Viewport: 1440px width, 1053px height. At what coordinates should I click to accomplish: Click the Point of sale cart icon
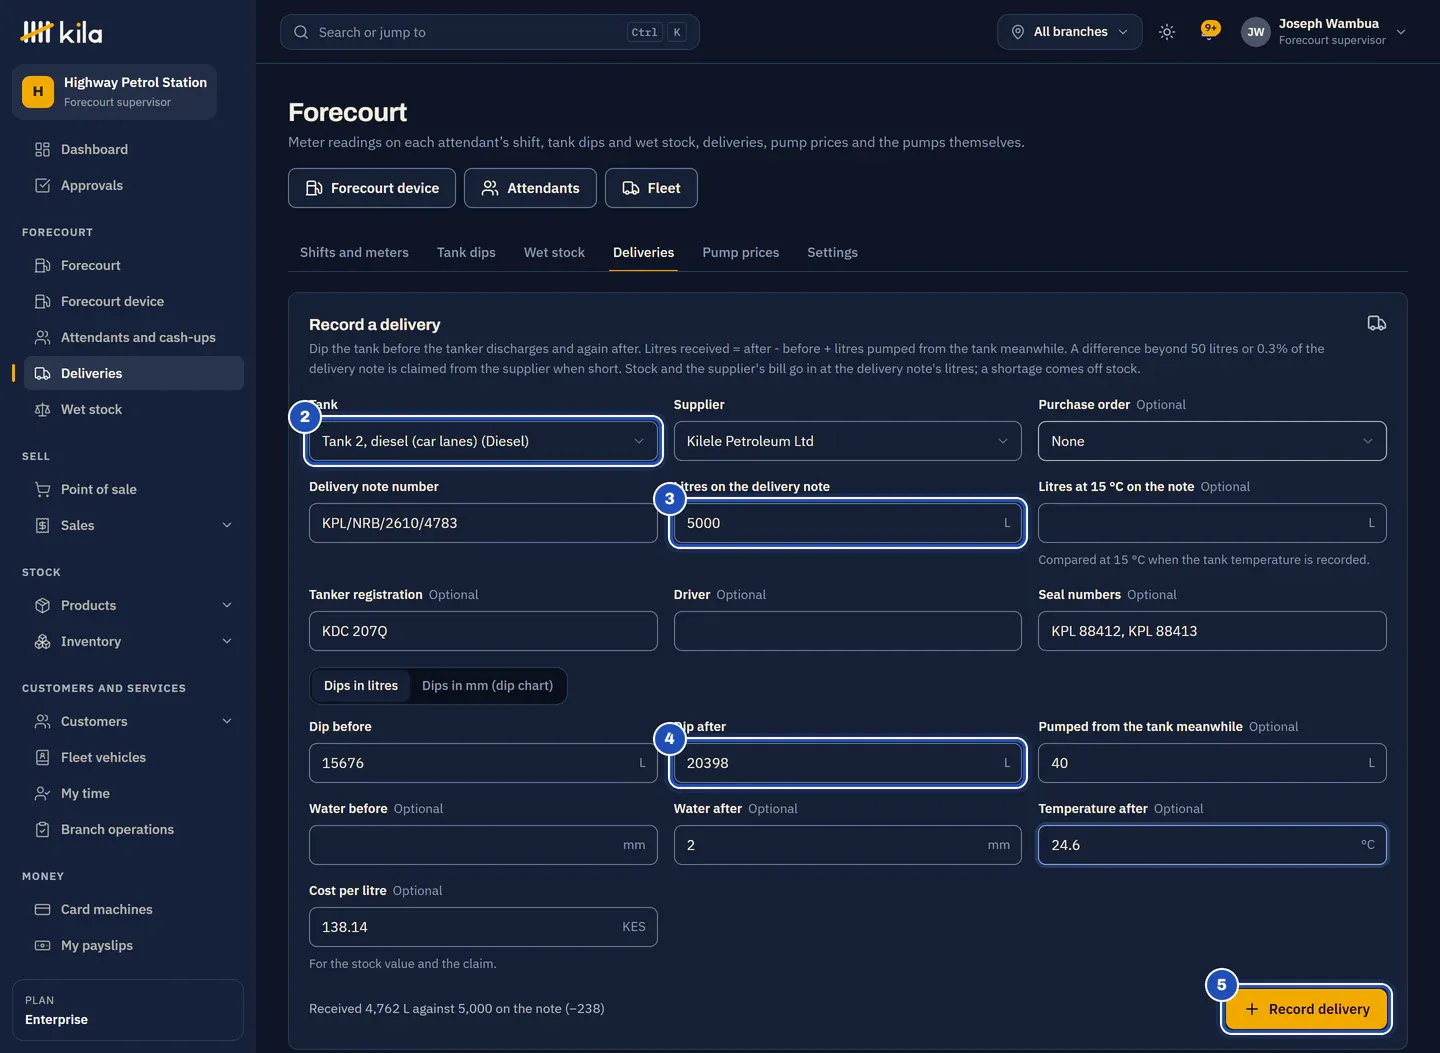(x=42, y=489)
